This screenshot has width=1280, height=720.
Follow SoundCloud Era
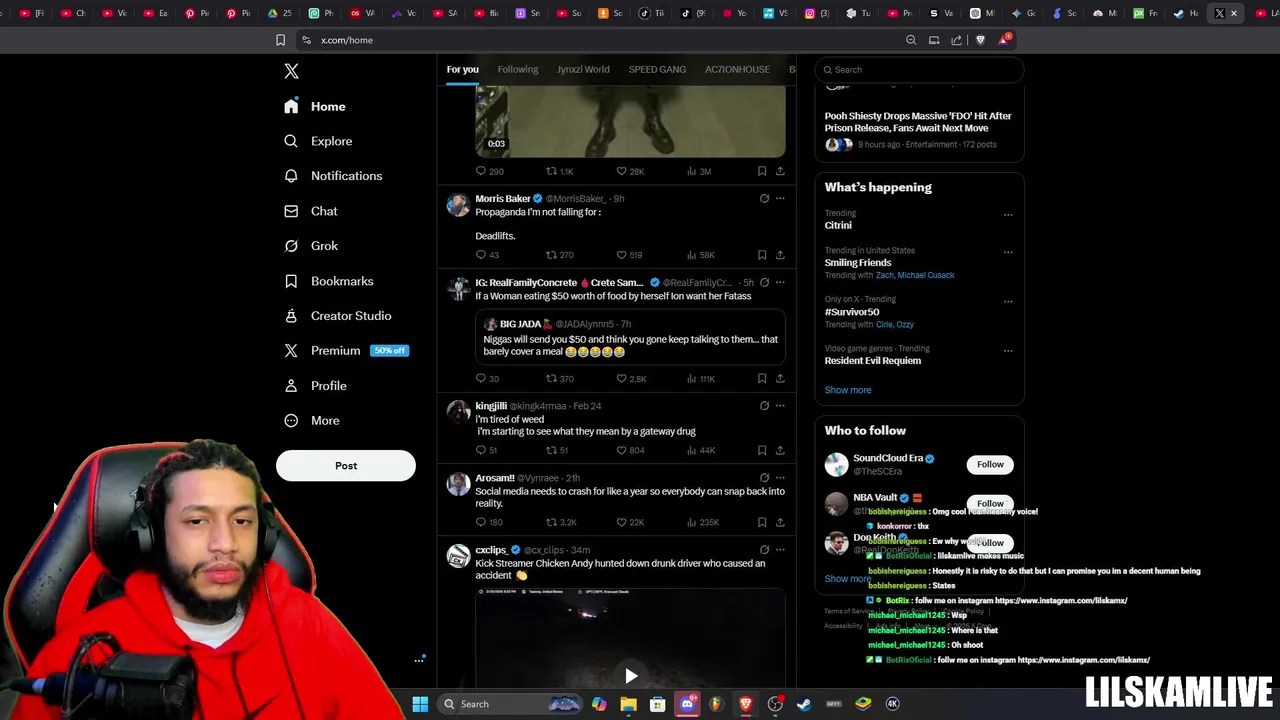click(990, 464)
